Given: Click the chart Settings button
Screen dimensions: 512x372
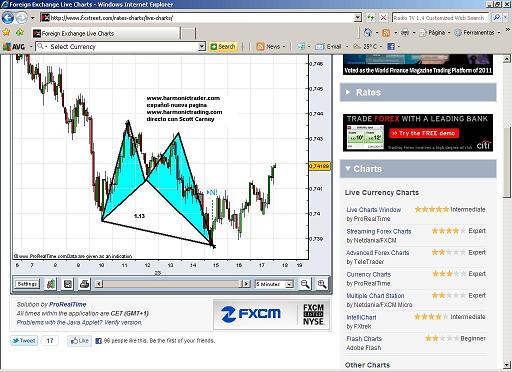Looking at the screenshot, I should [27, 284].
